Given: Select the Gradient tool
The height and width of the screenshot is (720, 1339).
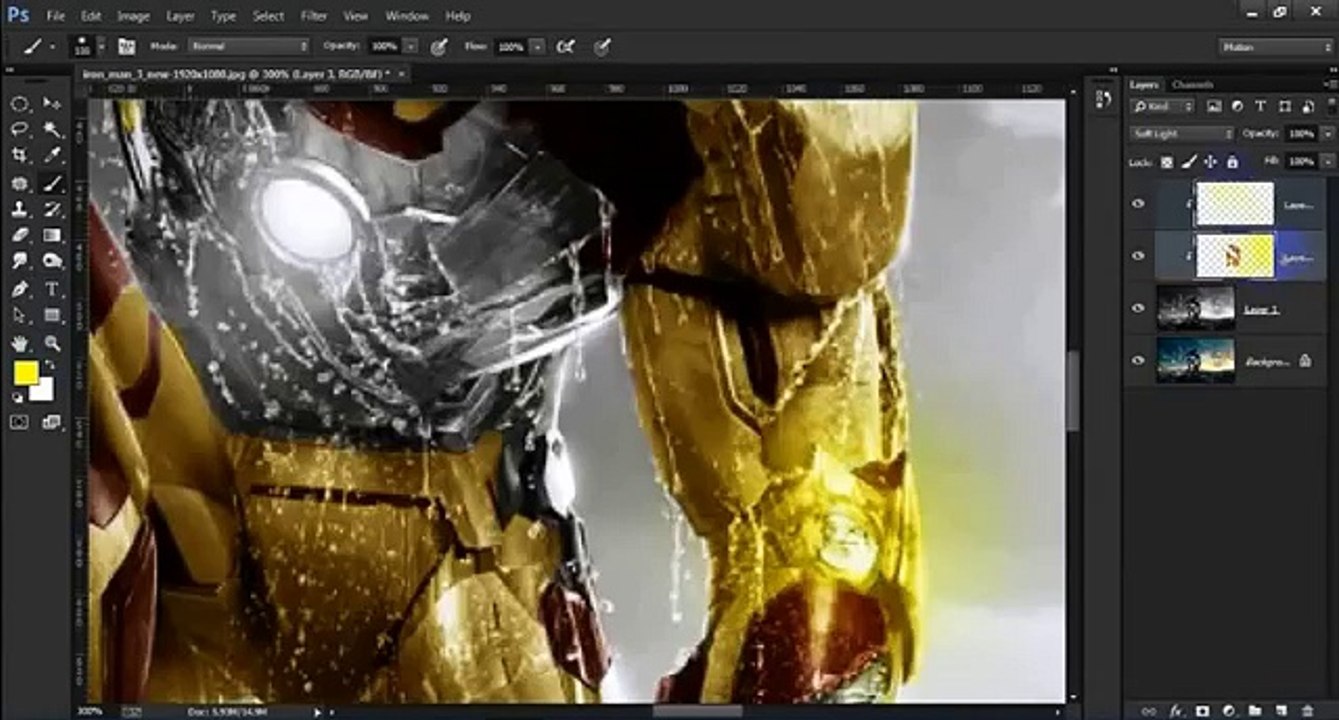Looking at the screenshot, I should point(52,235).
